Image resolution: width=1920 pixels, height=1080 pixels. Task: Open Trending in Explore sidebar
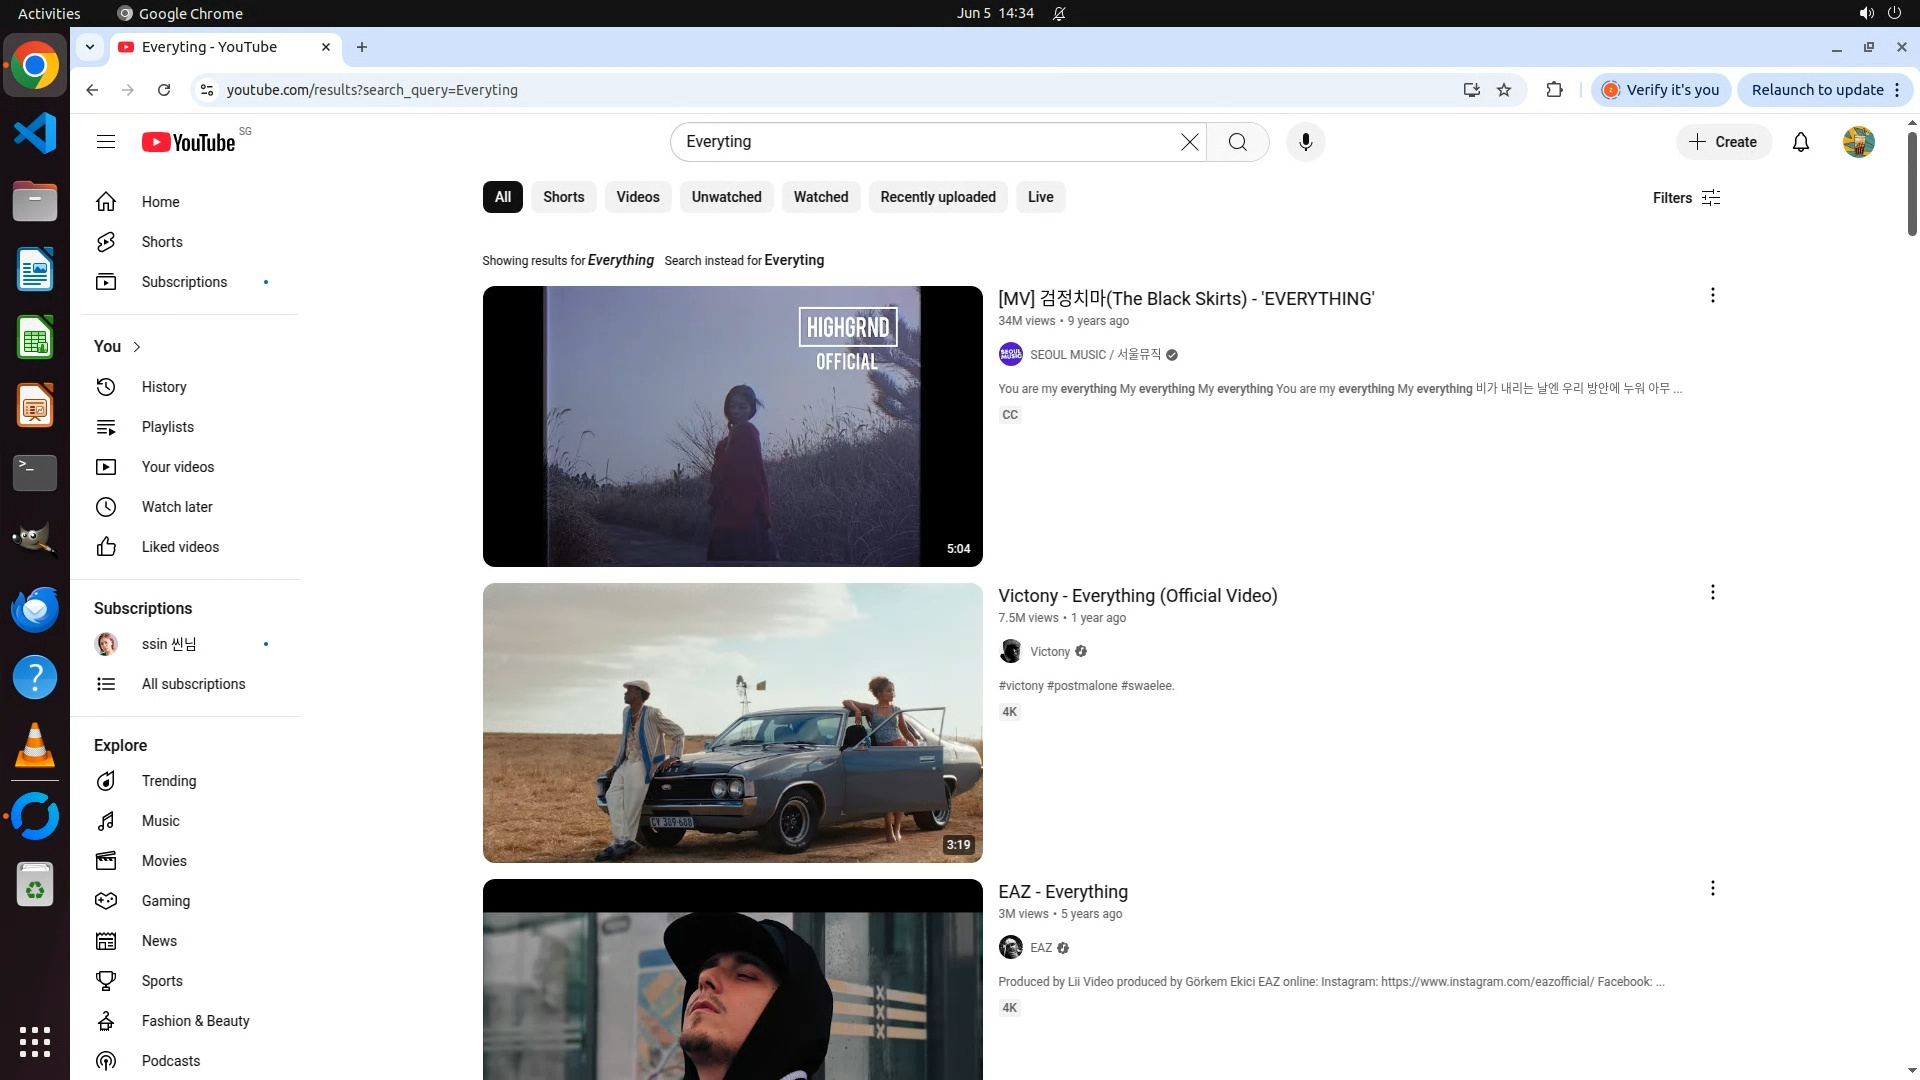point(168,781)
